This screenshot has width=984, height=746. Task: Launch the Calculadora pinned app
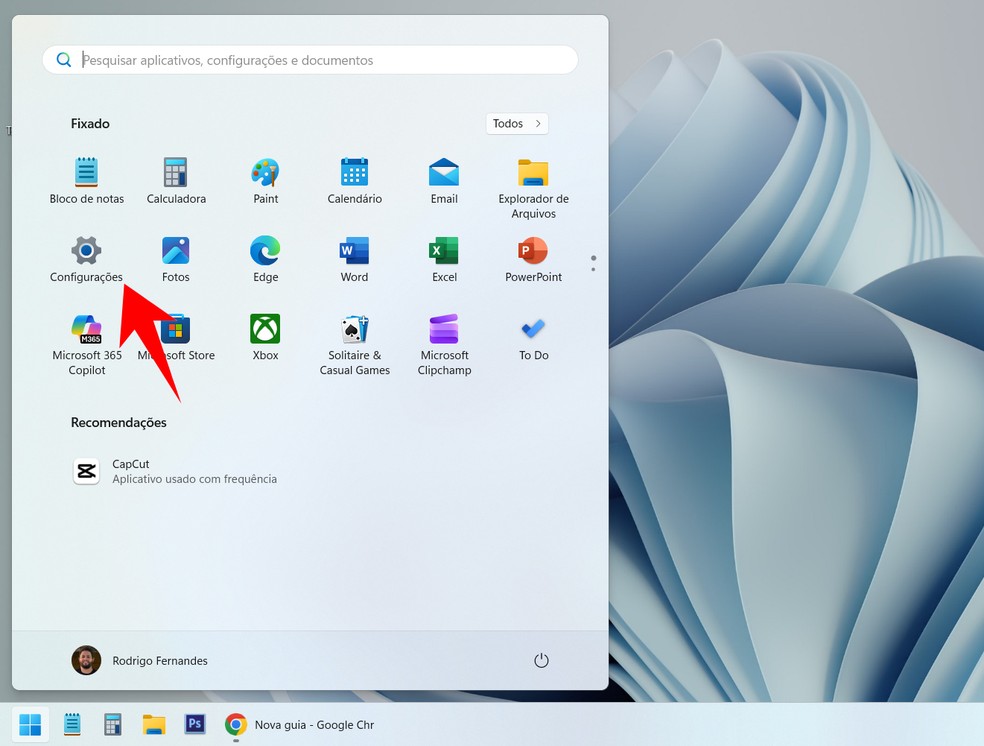(176, 181)
